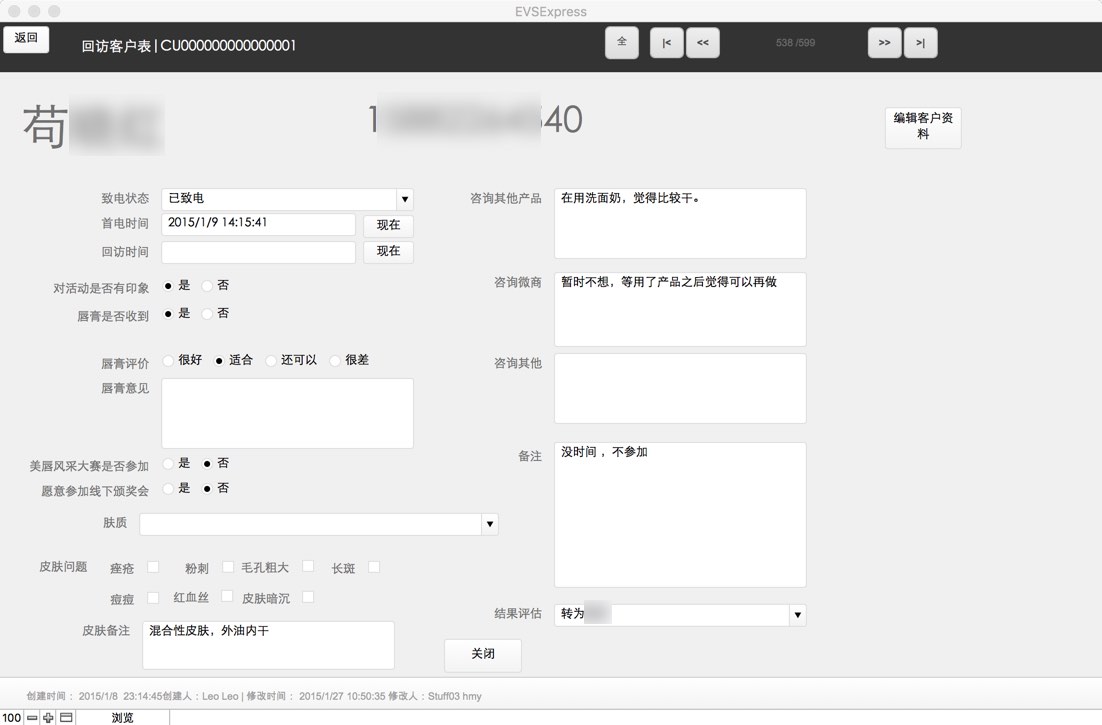Select 是 for 唇膏是否收到
The width and height of the screenshot is (1102, 725).
click(168, 314)
